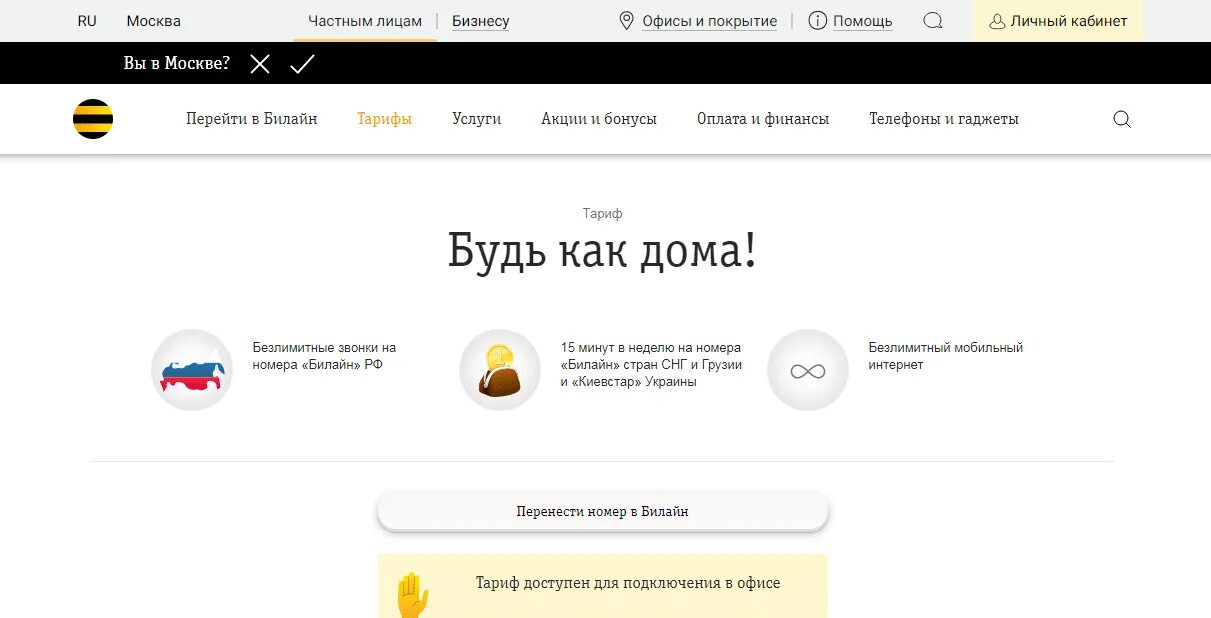
Task: Click the yellow hand icon
Action: (x=412, y=595)
